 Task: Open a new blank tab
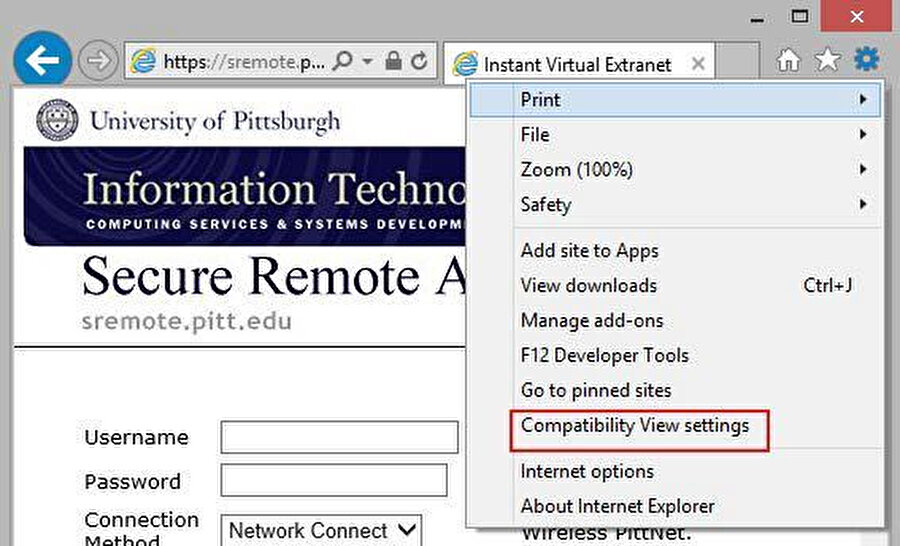click(738, 61)
